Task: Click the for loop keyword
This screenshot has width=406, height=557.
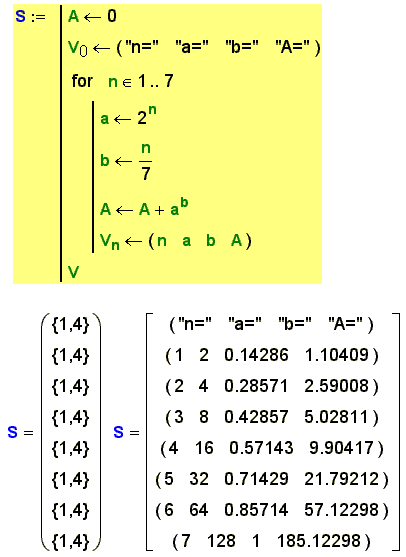Action: (x=82, y=81)
